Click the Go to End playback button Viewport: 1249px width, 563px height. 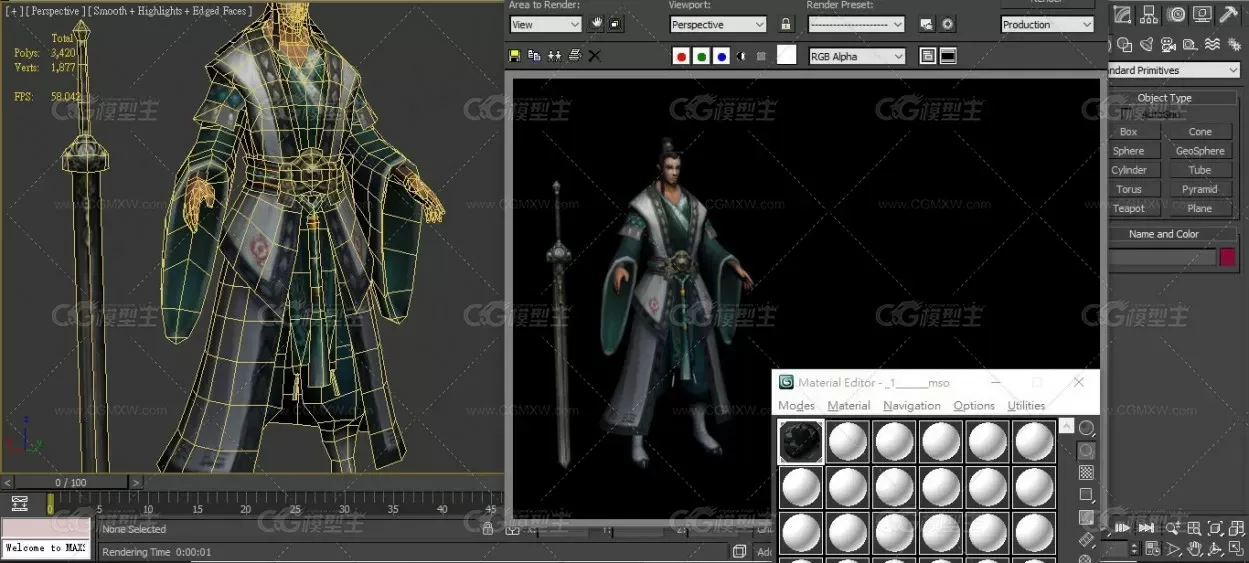[x=1146, y=528]
